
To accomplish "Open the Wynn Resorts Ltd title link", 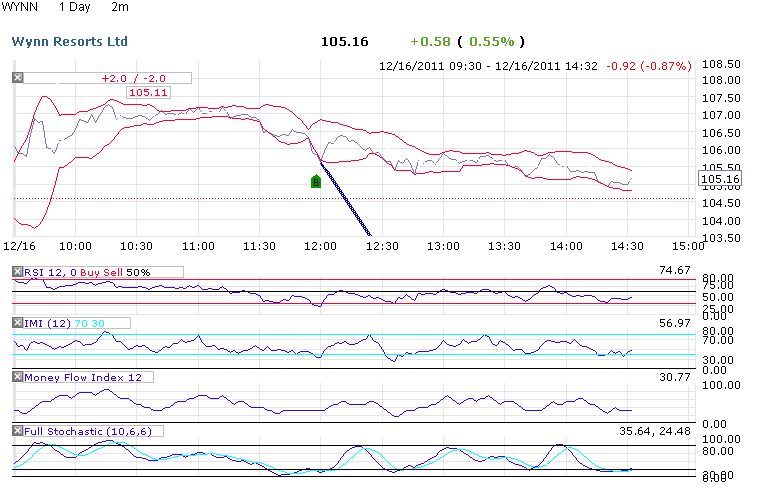I will pyautogui.click(x=70, y=42).
